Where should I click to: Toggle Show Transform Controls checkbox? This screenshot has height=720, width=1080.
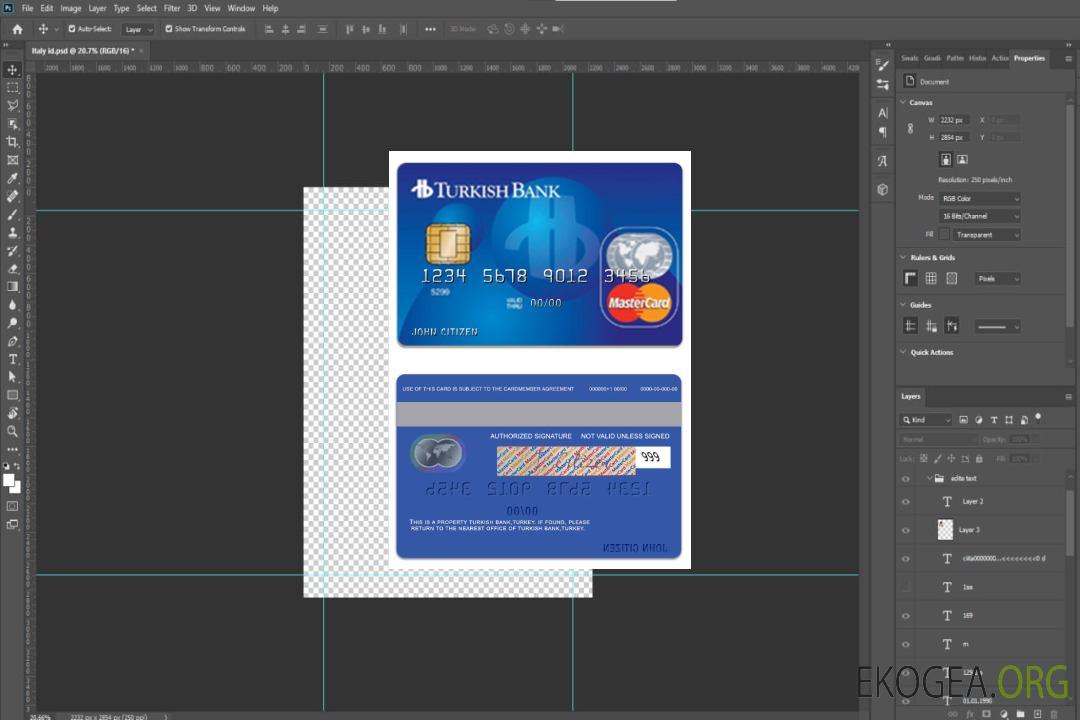point(169,29)
